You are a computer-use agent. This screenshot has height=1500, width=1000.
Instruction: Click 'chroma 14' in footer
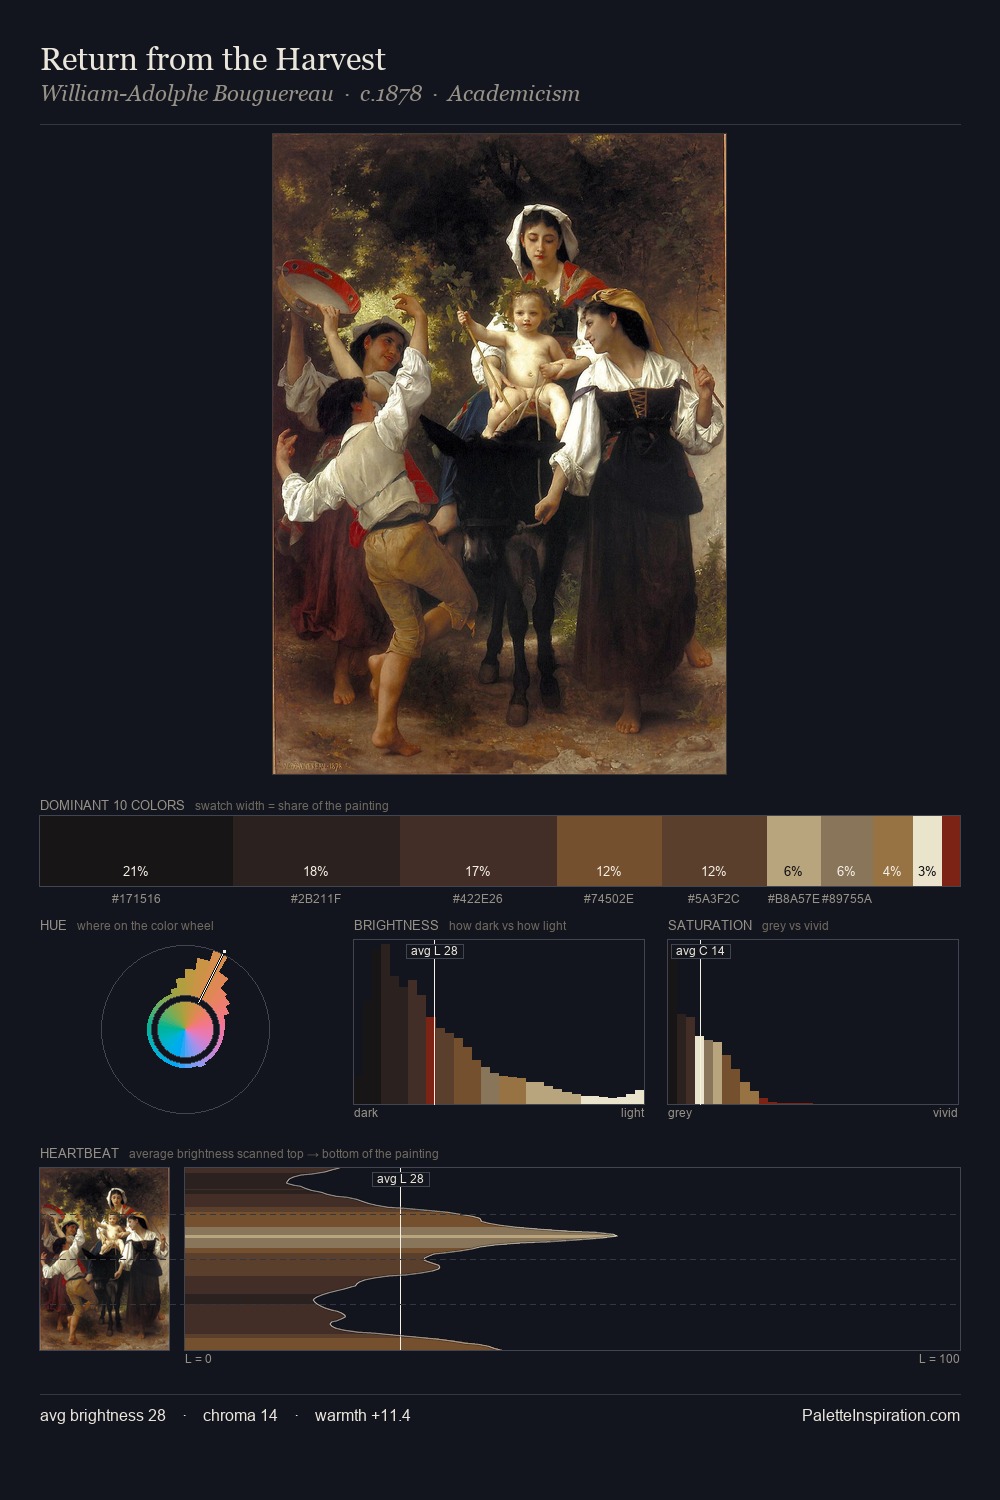pyautogui.click(x=240, y=1415)
